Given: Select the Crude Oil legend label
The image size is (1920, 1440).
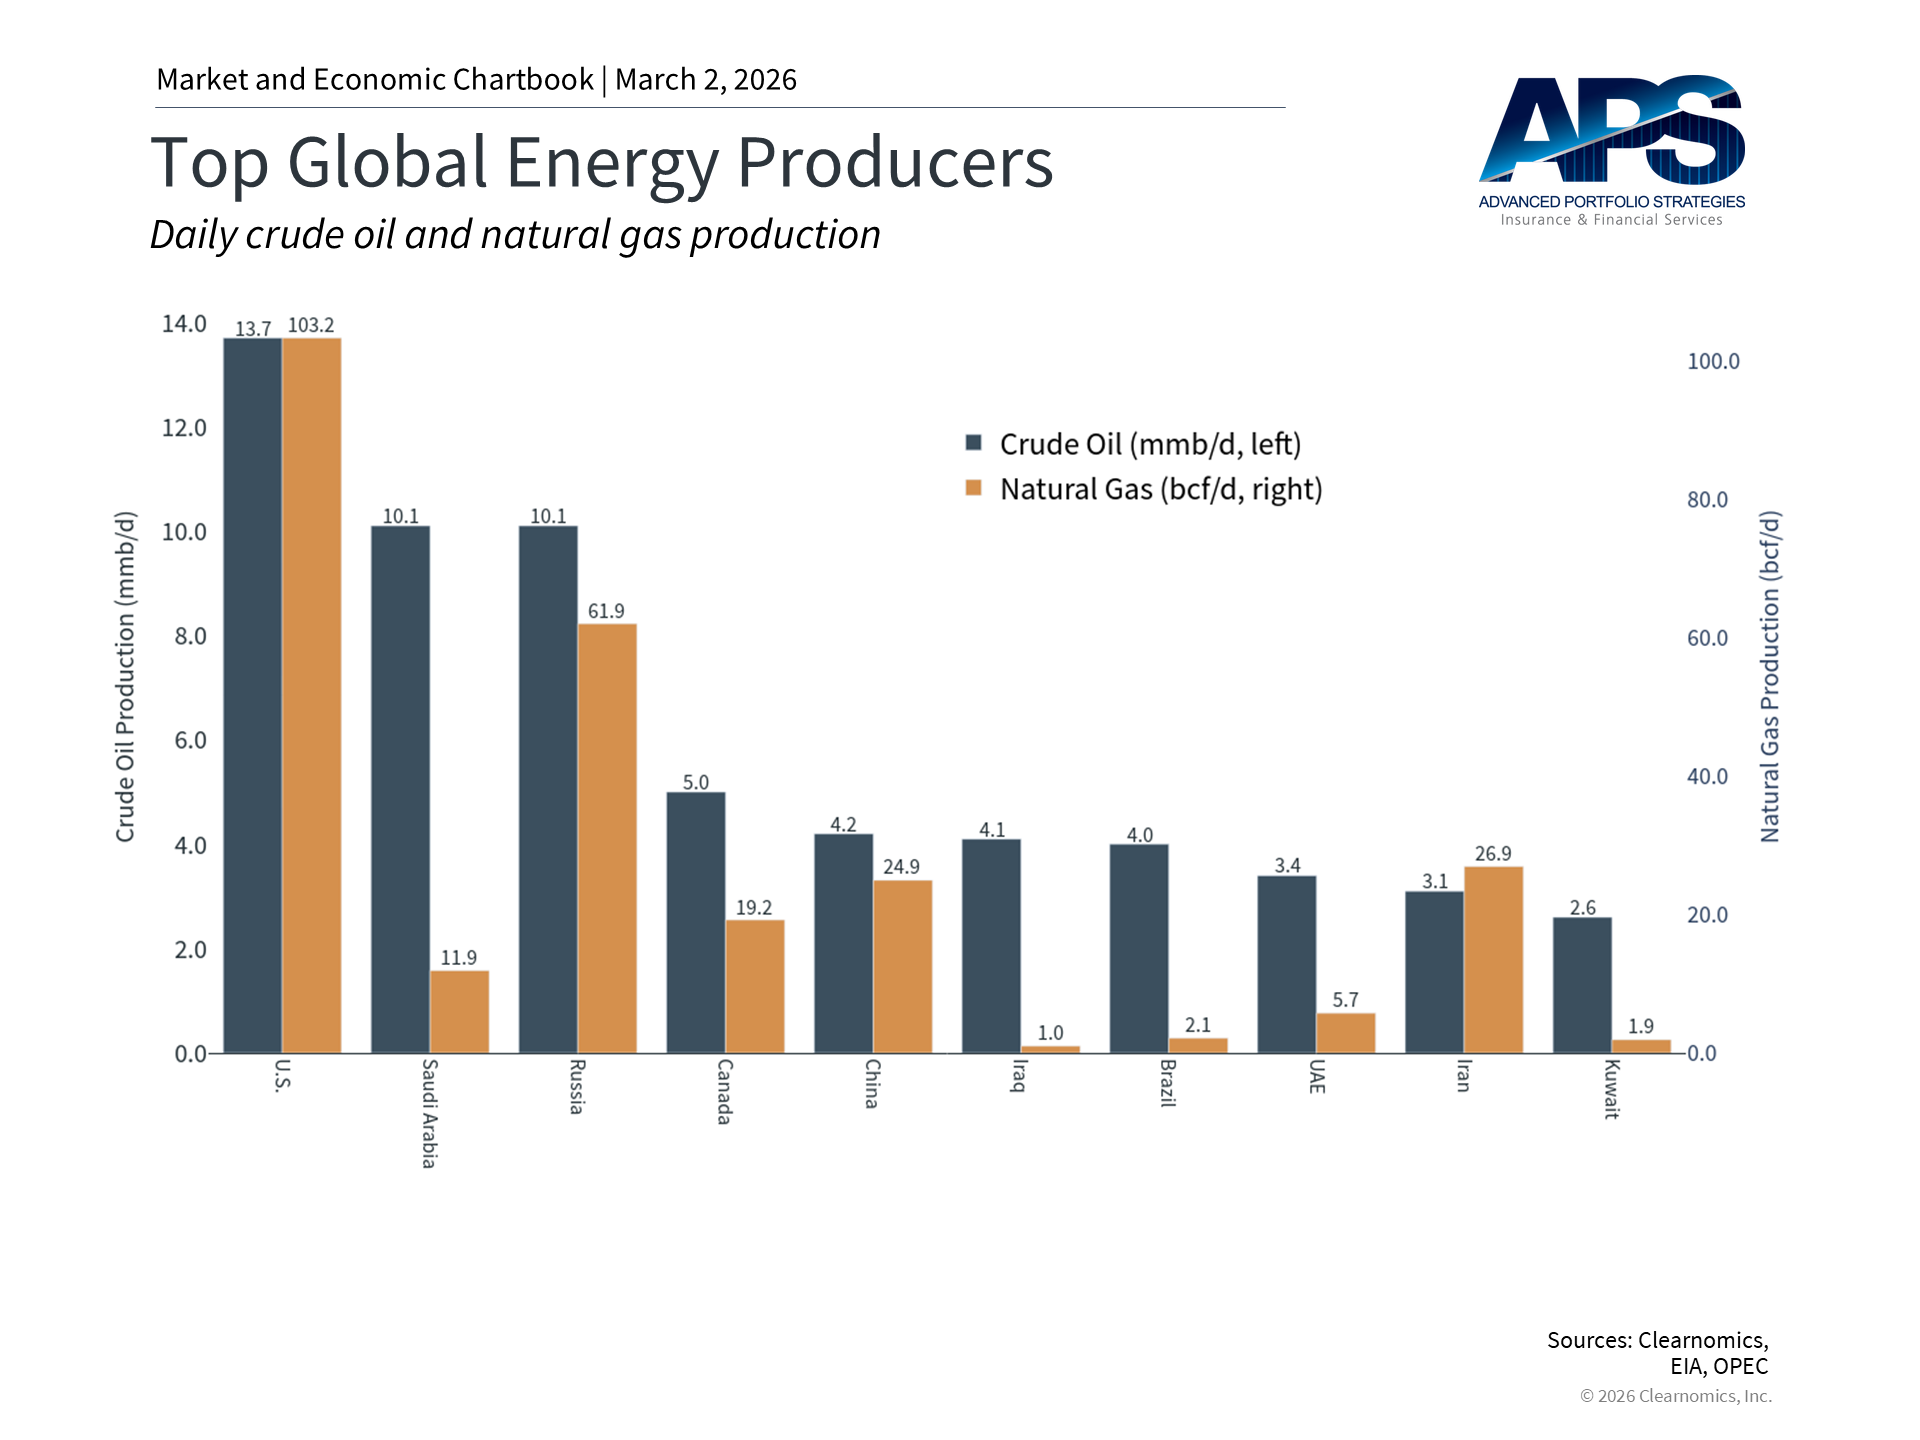Looking at the screenshot, I should (1150, 444).
